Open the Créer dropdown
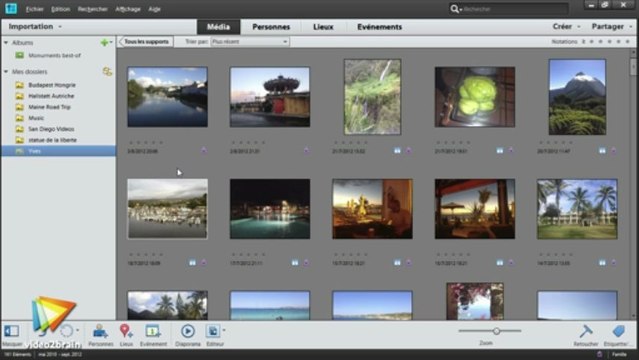 pos(566,27)
